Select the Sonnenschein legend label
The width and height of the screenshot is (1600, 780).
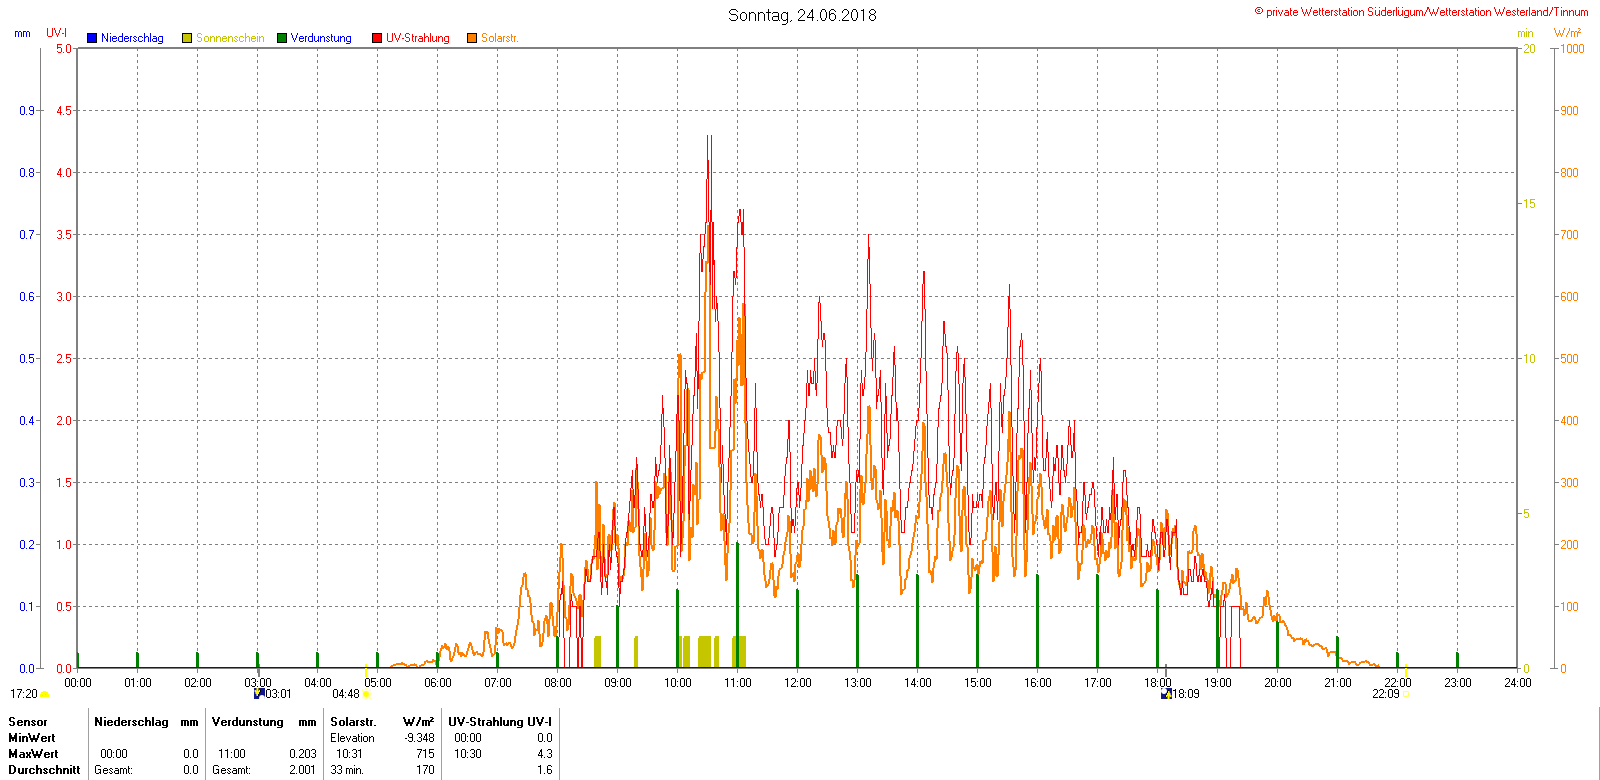(230, 38)
